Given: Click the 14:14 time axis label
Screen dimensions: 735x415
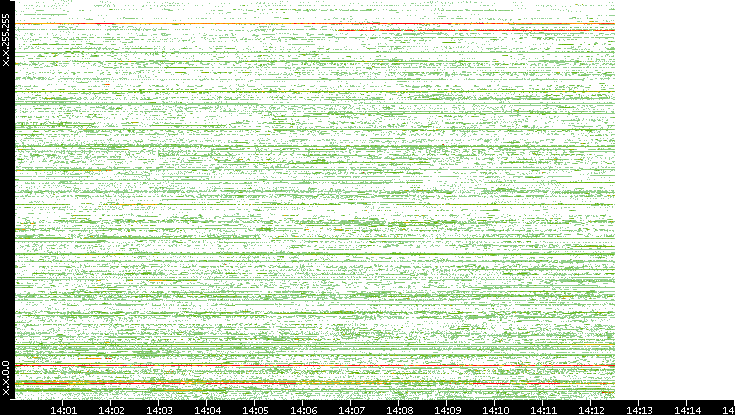Looking at the screenshot, I should click(x=687, y=410).
